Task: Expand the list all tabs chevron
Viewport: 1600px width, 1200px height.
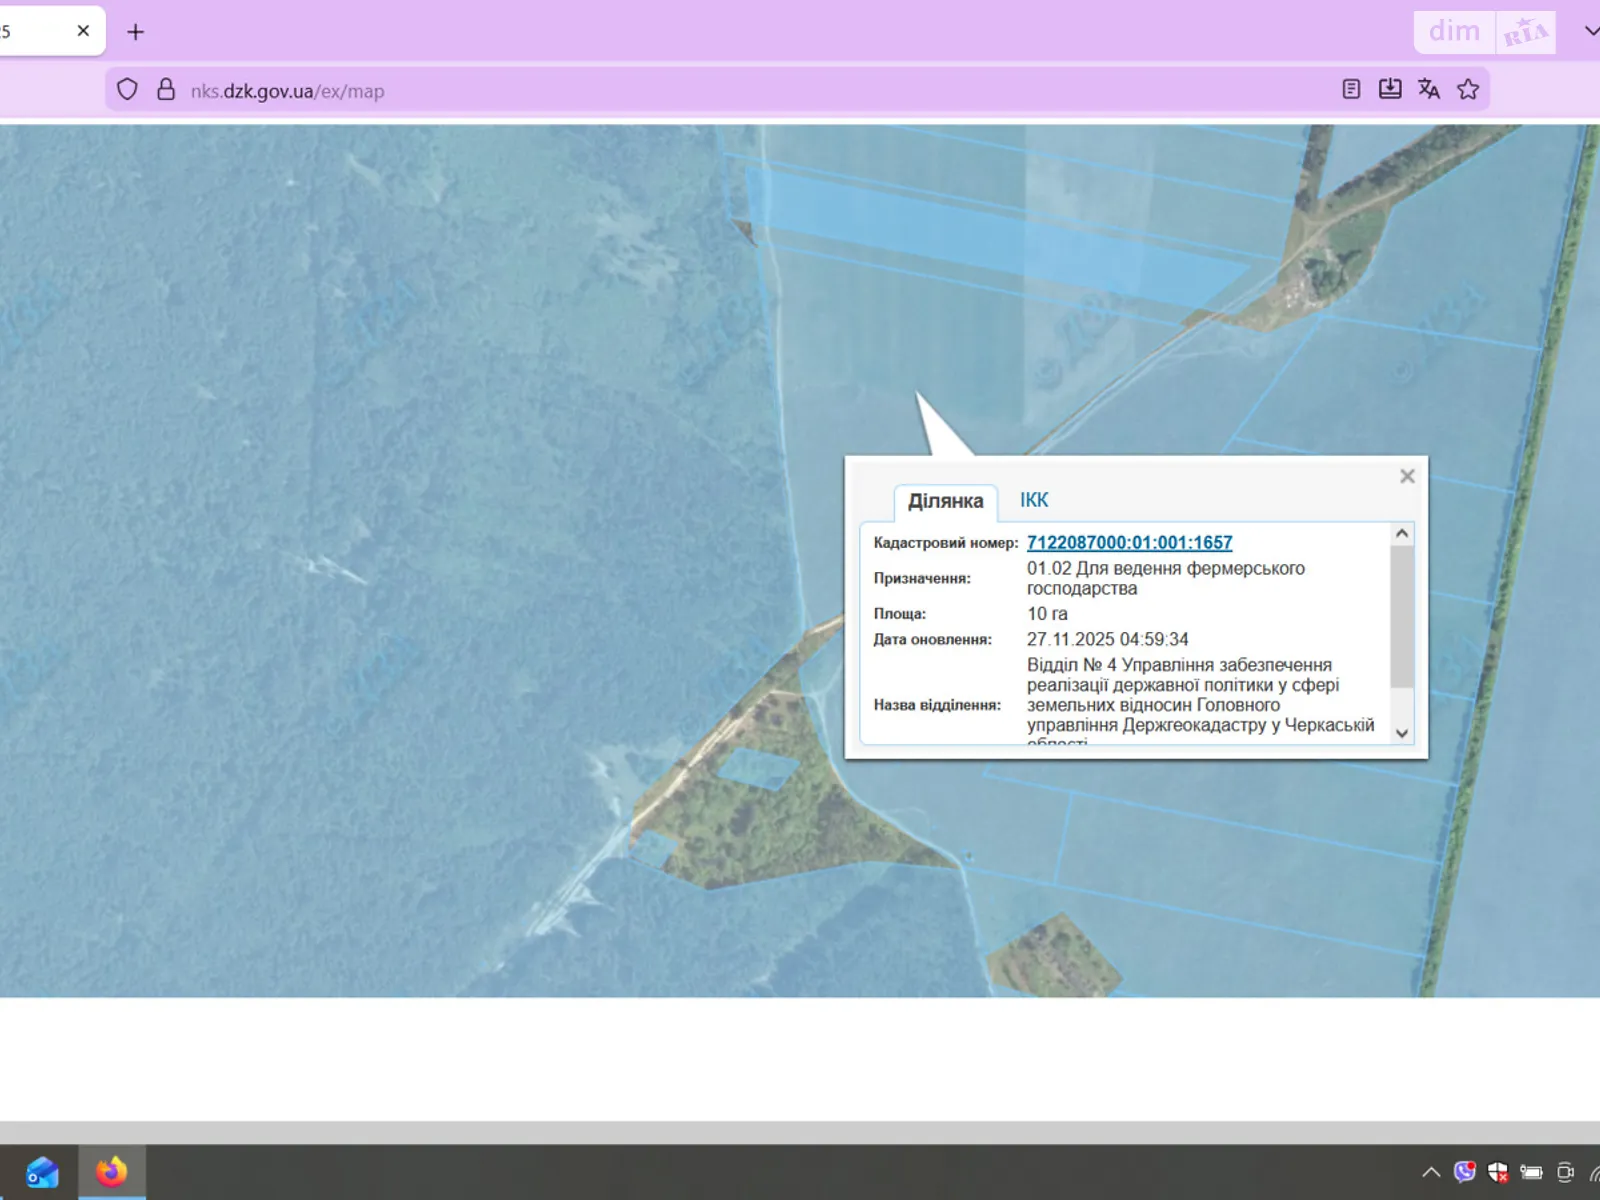Action: click(x=1590, y=32)
